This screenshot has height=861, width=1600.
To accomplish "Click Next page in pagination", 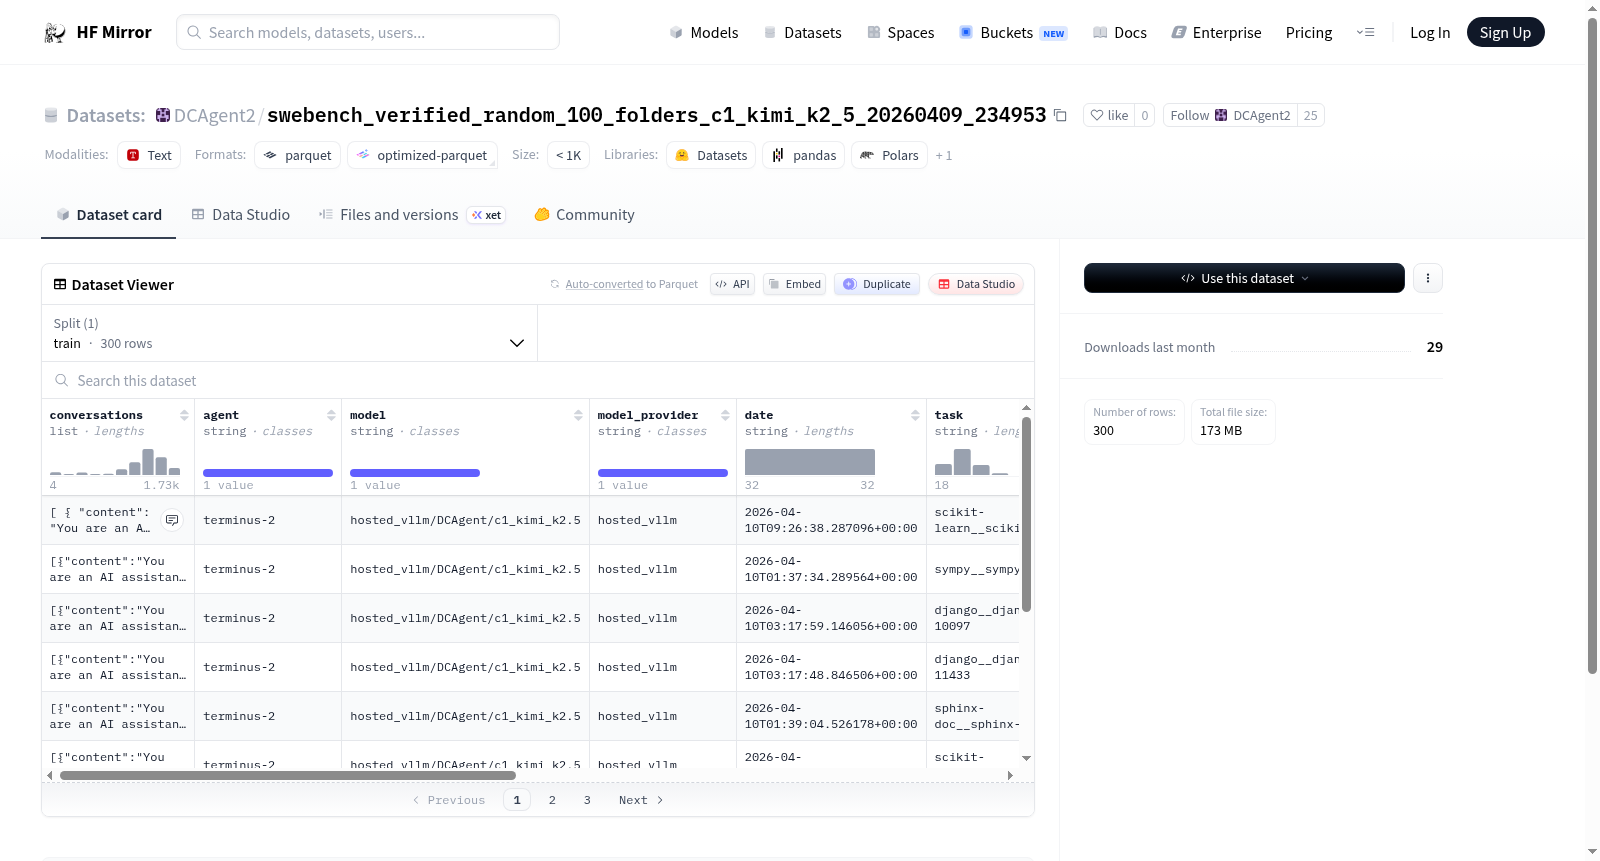I will tap(640, 800).
